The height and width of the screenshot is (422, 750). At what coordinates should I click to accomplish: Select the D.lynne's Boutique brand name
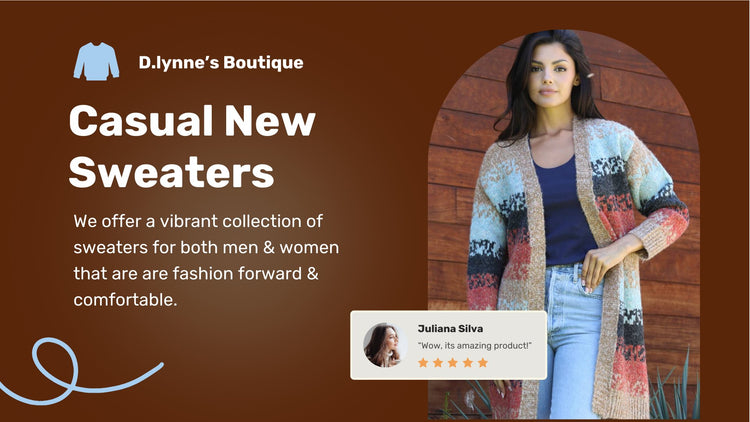coord(221,63)
